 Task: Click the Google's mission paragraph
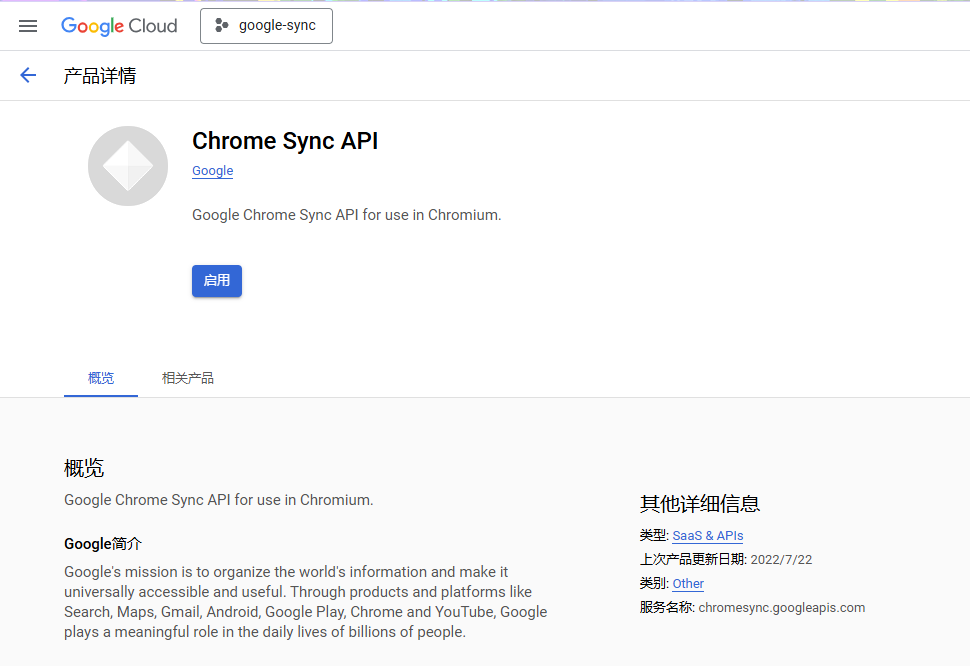(x=306, y=602)
